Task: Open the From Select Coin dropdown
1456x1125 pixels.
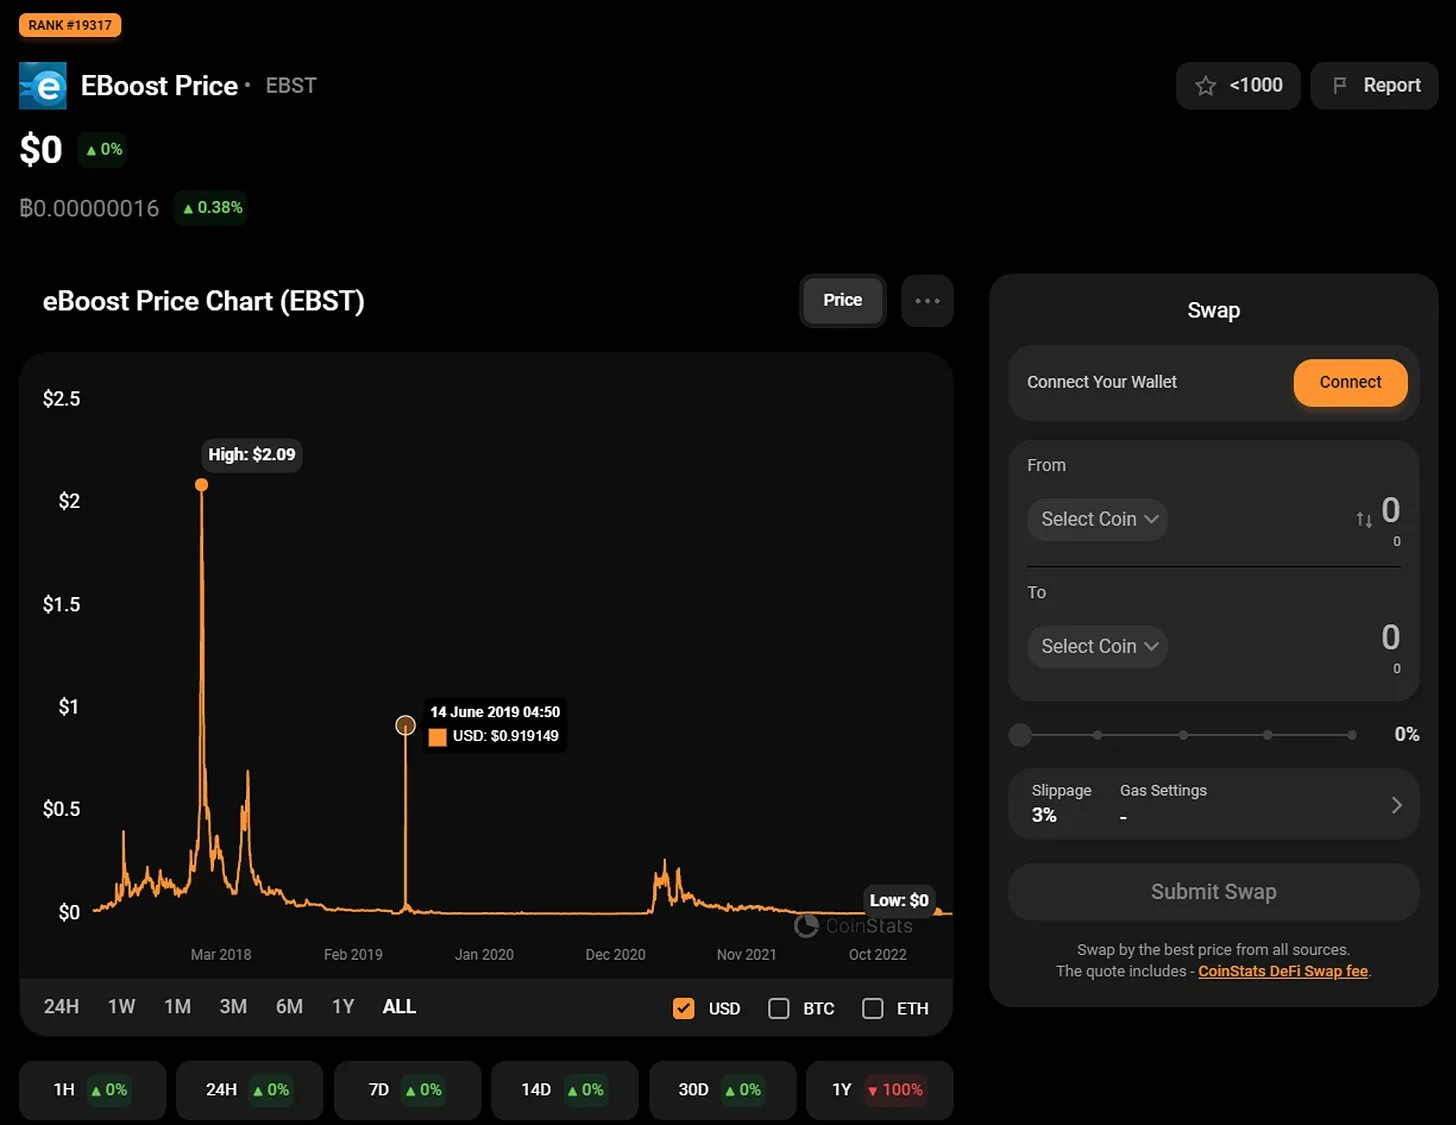Action: [1097, 519]
